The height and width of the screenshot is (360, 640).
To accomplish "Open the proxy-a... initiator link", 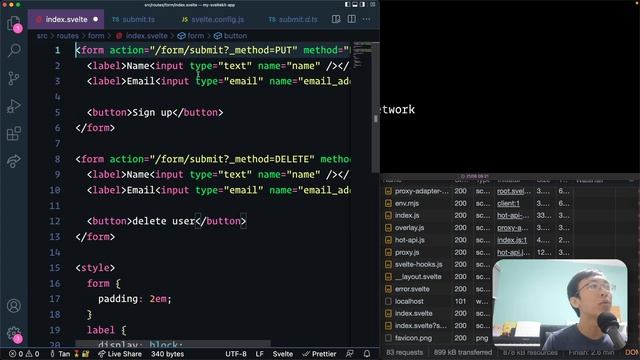I will point(512,228).
